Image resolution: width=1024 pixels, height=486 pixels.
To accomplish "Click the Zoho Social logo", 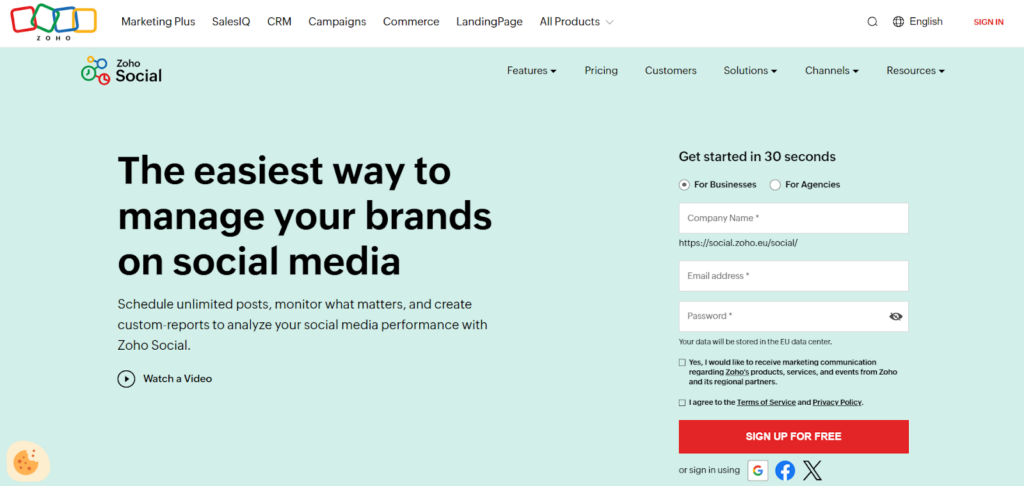I will [x=121, y=70].
